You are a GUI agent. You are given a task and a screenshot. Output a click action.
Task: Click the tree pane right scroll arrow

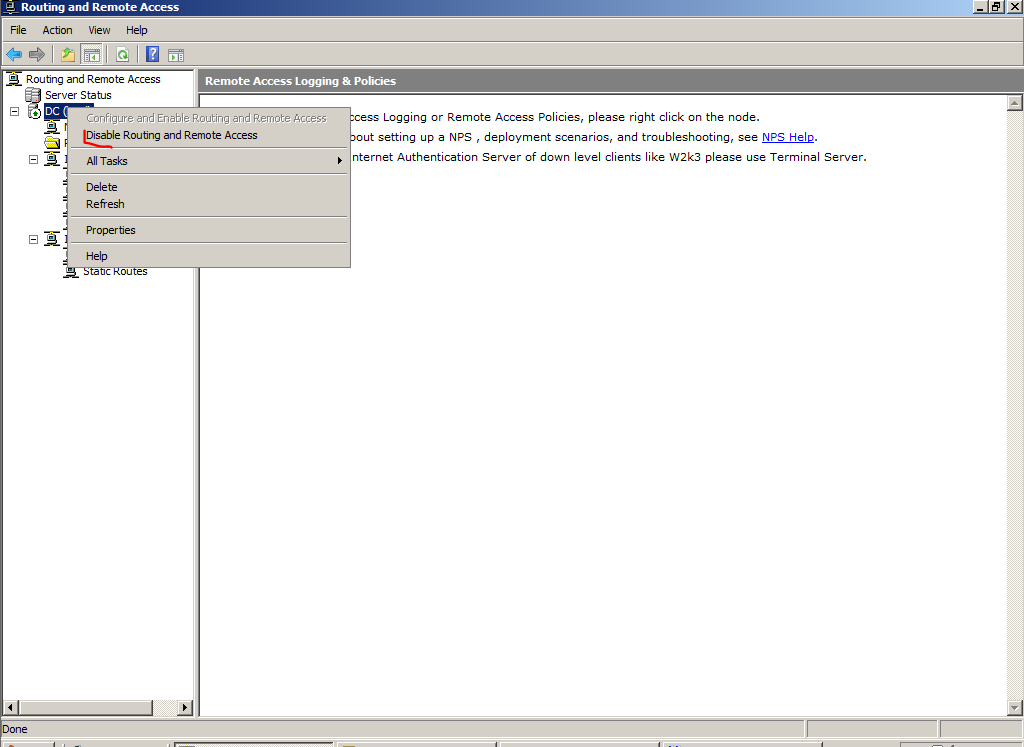[185, 707]
